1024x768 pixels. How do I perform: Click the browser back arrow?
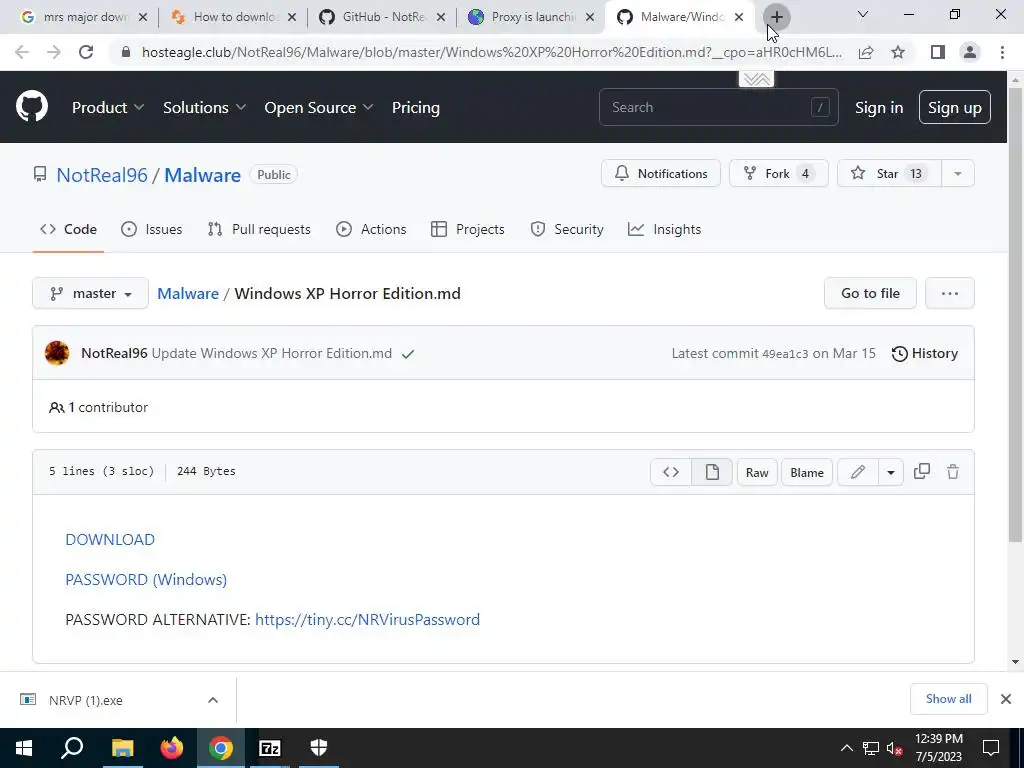[x=22, y=52]
